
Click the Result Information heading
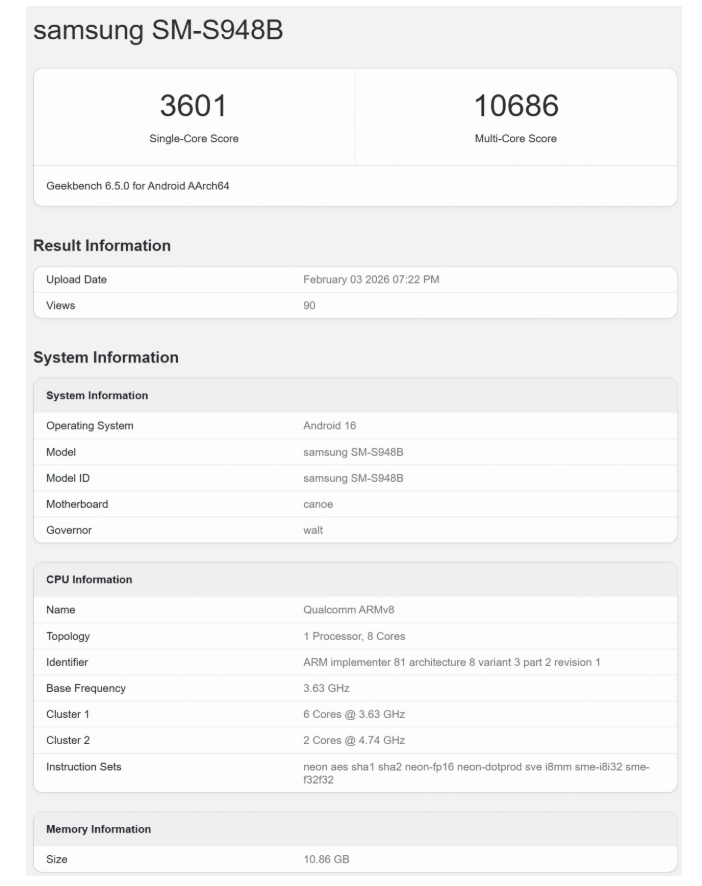pos(102,245)
